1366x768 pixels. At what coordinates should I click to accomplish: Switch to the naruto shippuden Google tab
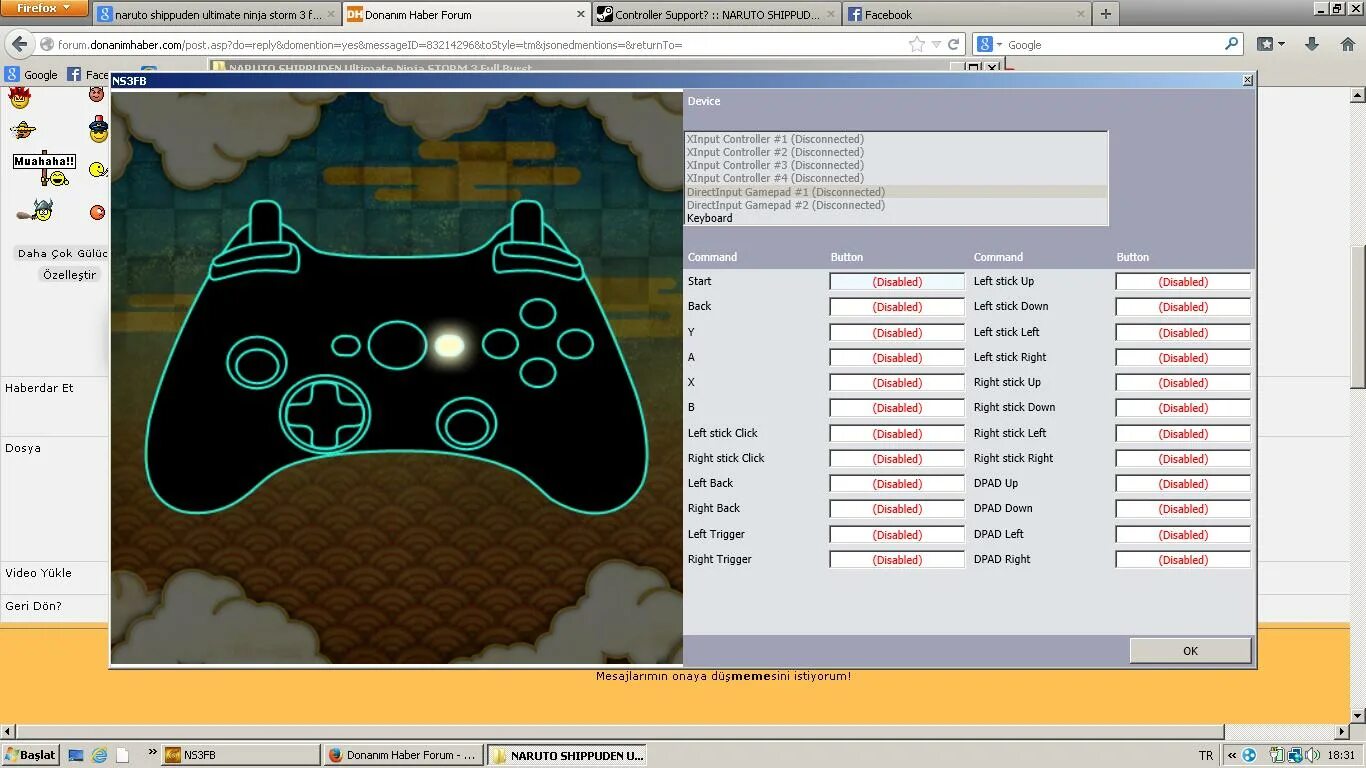coord(216,14)
